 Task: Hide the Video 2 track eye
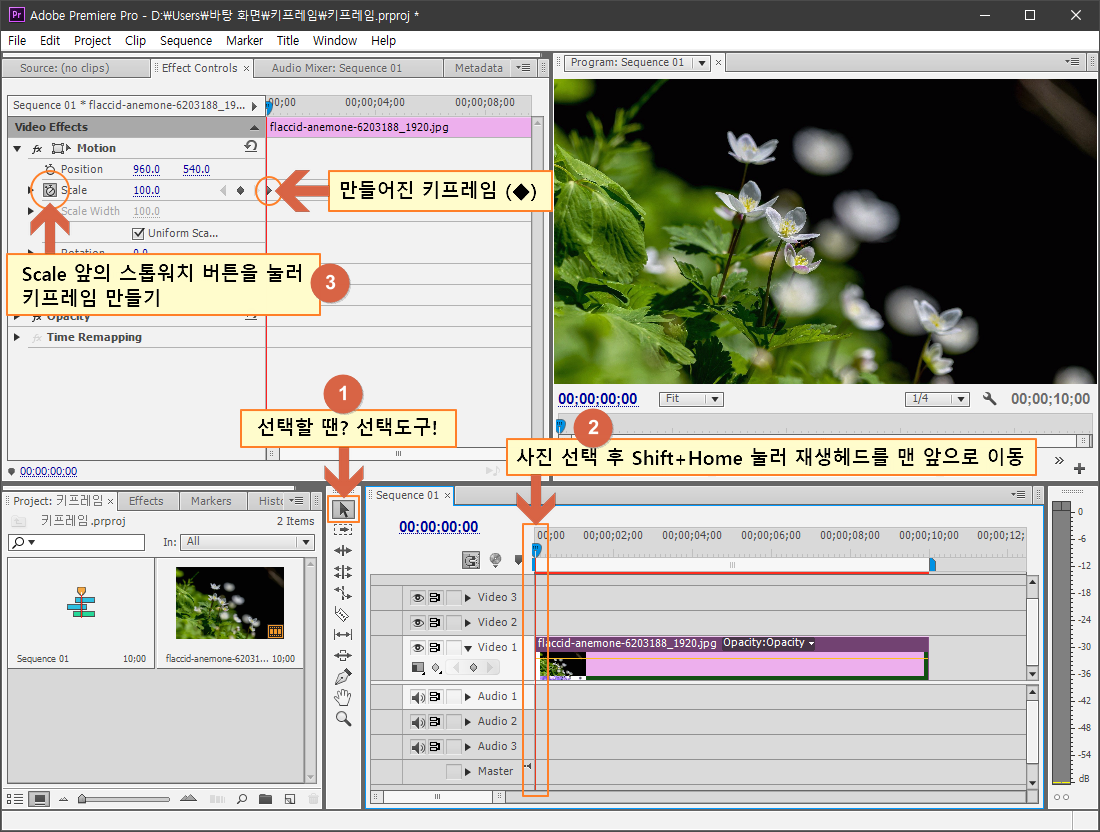pos(417,622)
